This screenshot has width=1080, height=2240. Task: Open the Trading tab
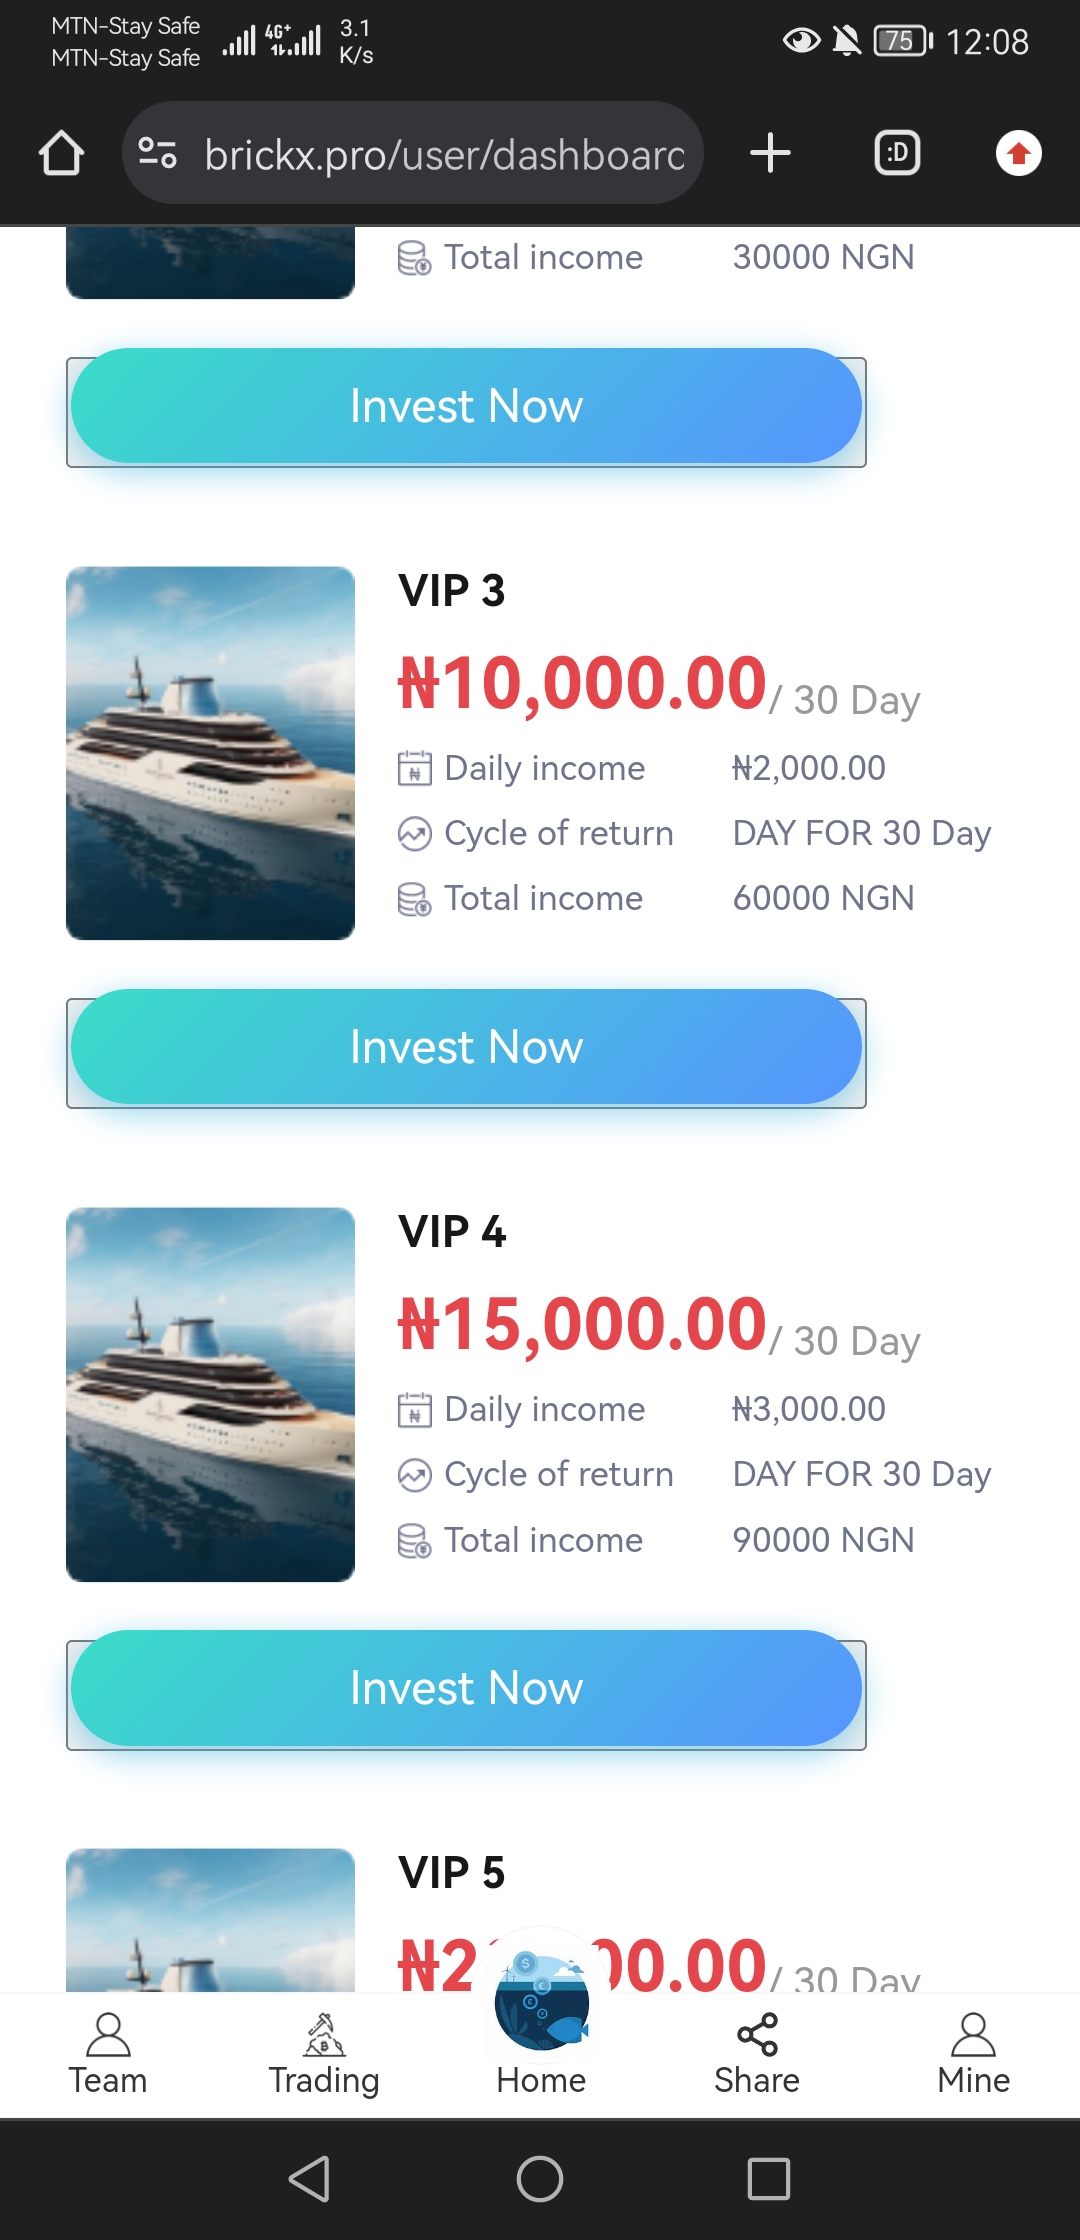pos(324,2055)
